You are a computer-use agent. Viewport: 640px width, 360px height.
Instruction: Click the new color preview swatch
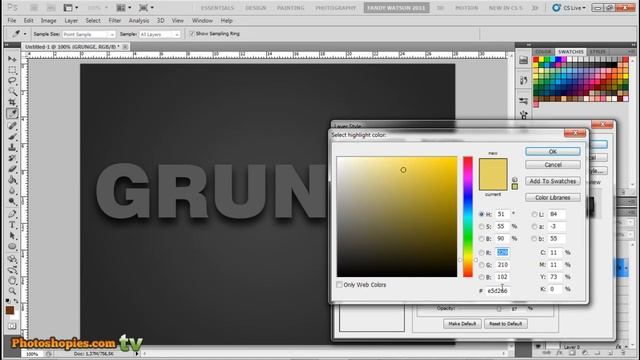point(493,167)
